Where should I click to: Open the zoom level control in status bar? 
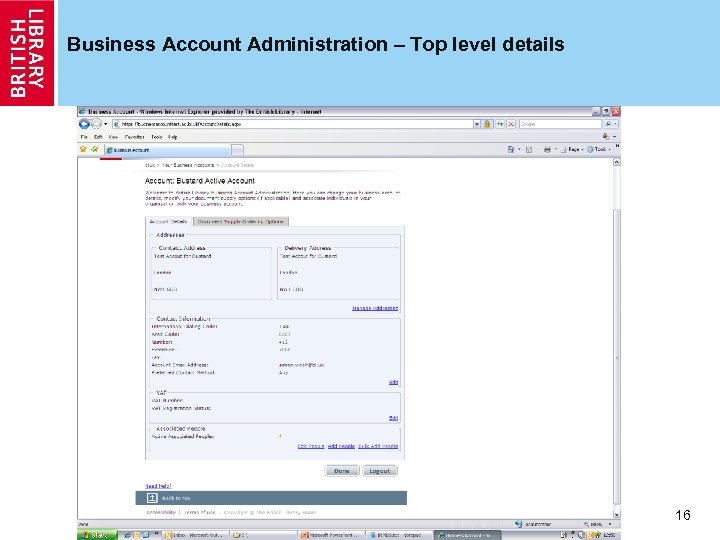click(599, 524)
